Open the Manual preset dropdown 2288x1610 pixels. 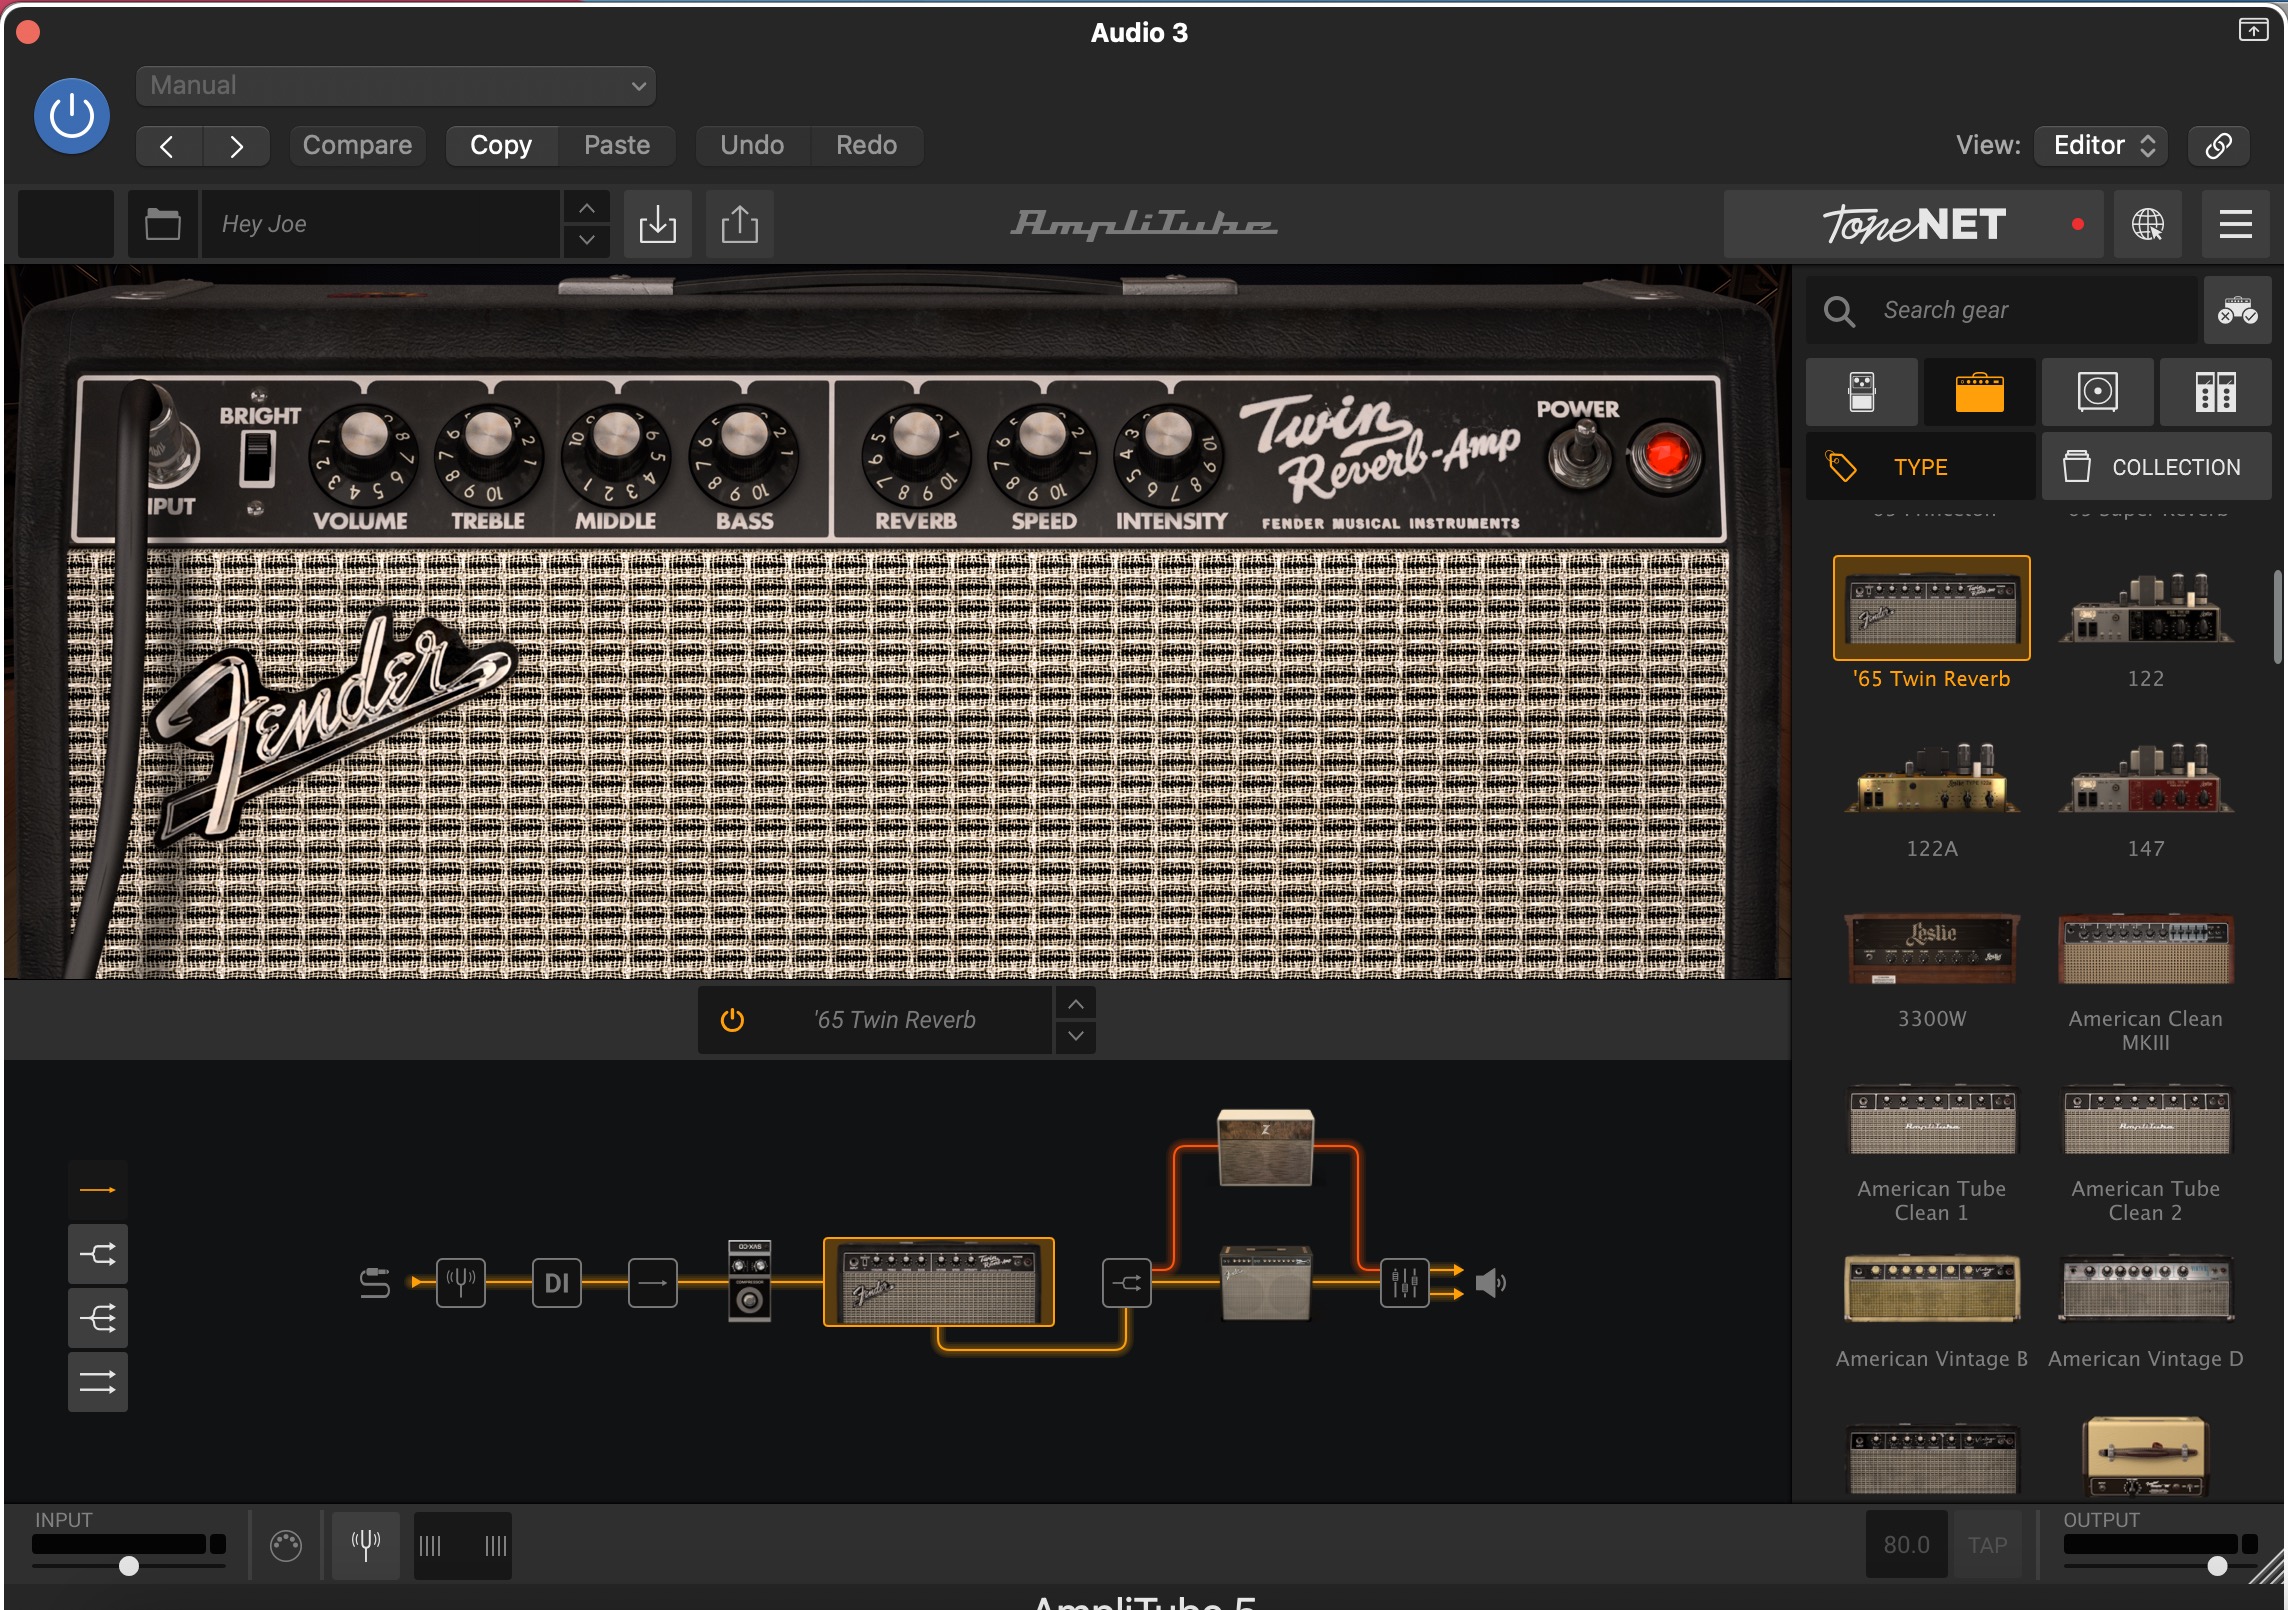point(396,86)
